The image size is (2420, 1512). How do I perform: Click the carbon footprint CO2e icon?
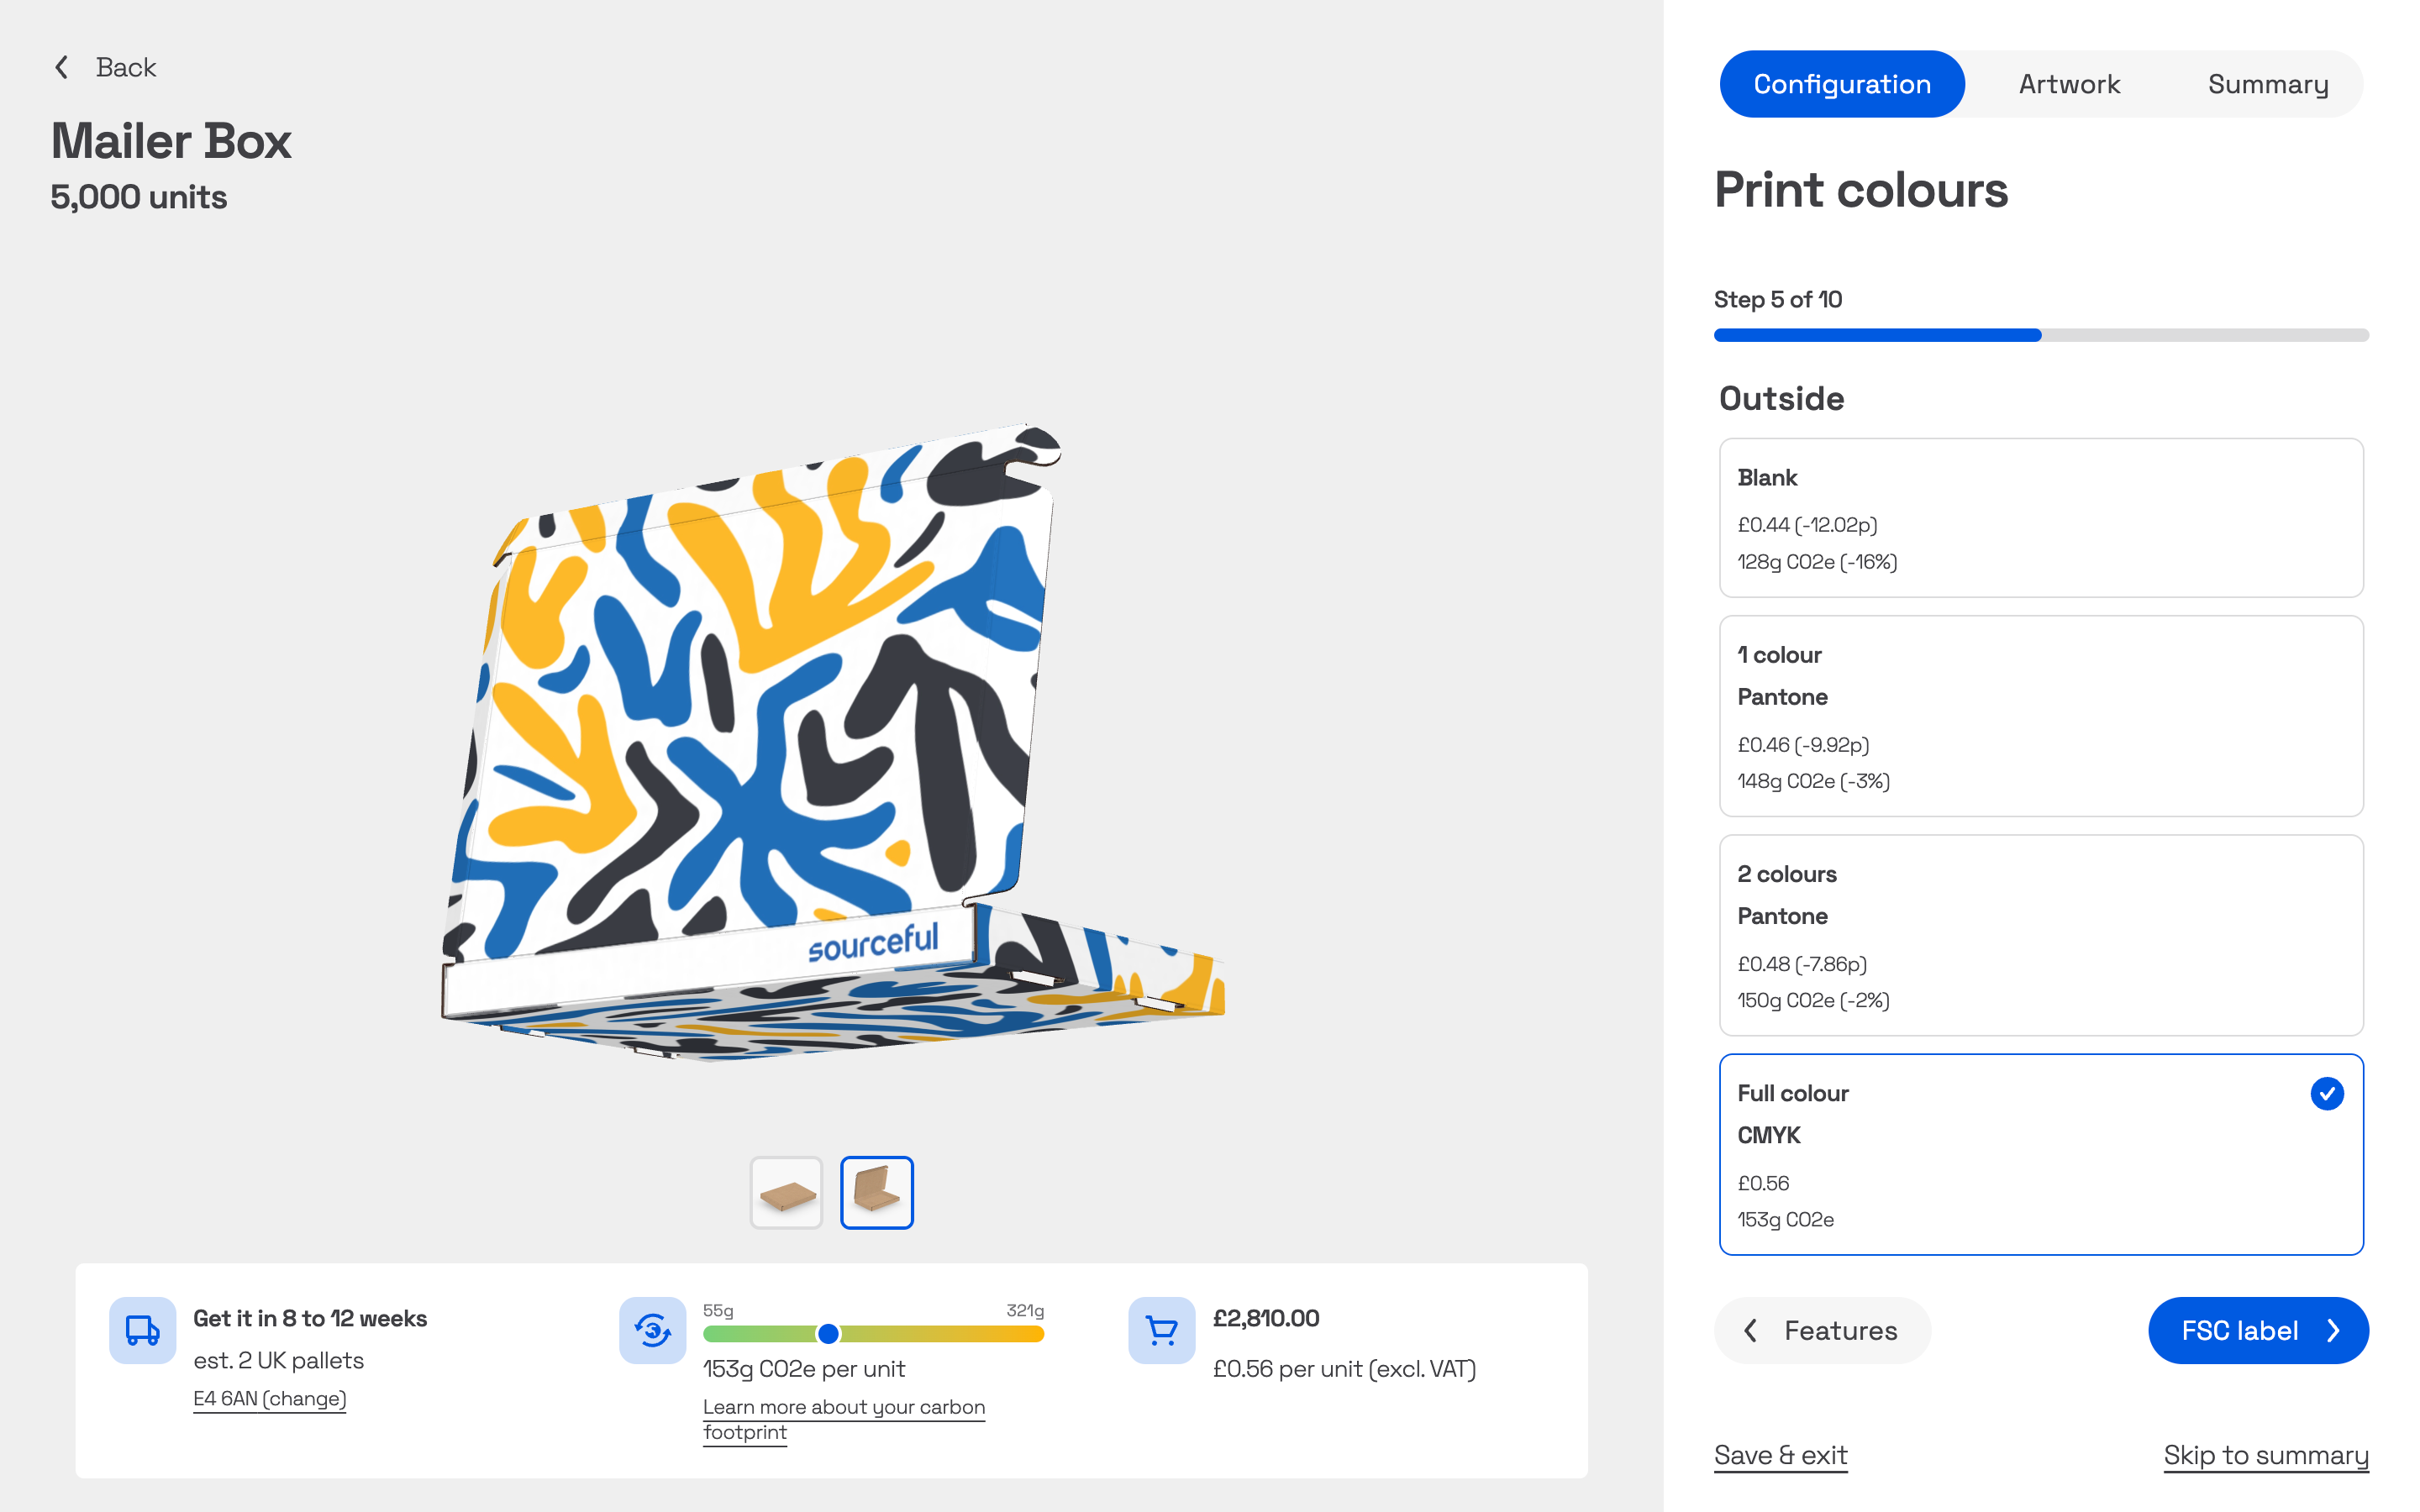652,1330
